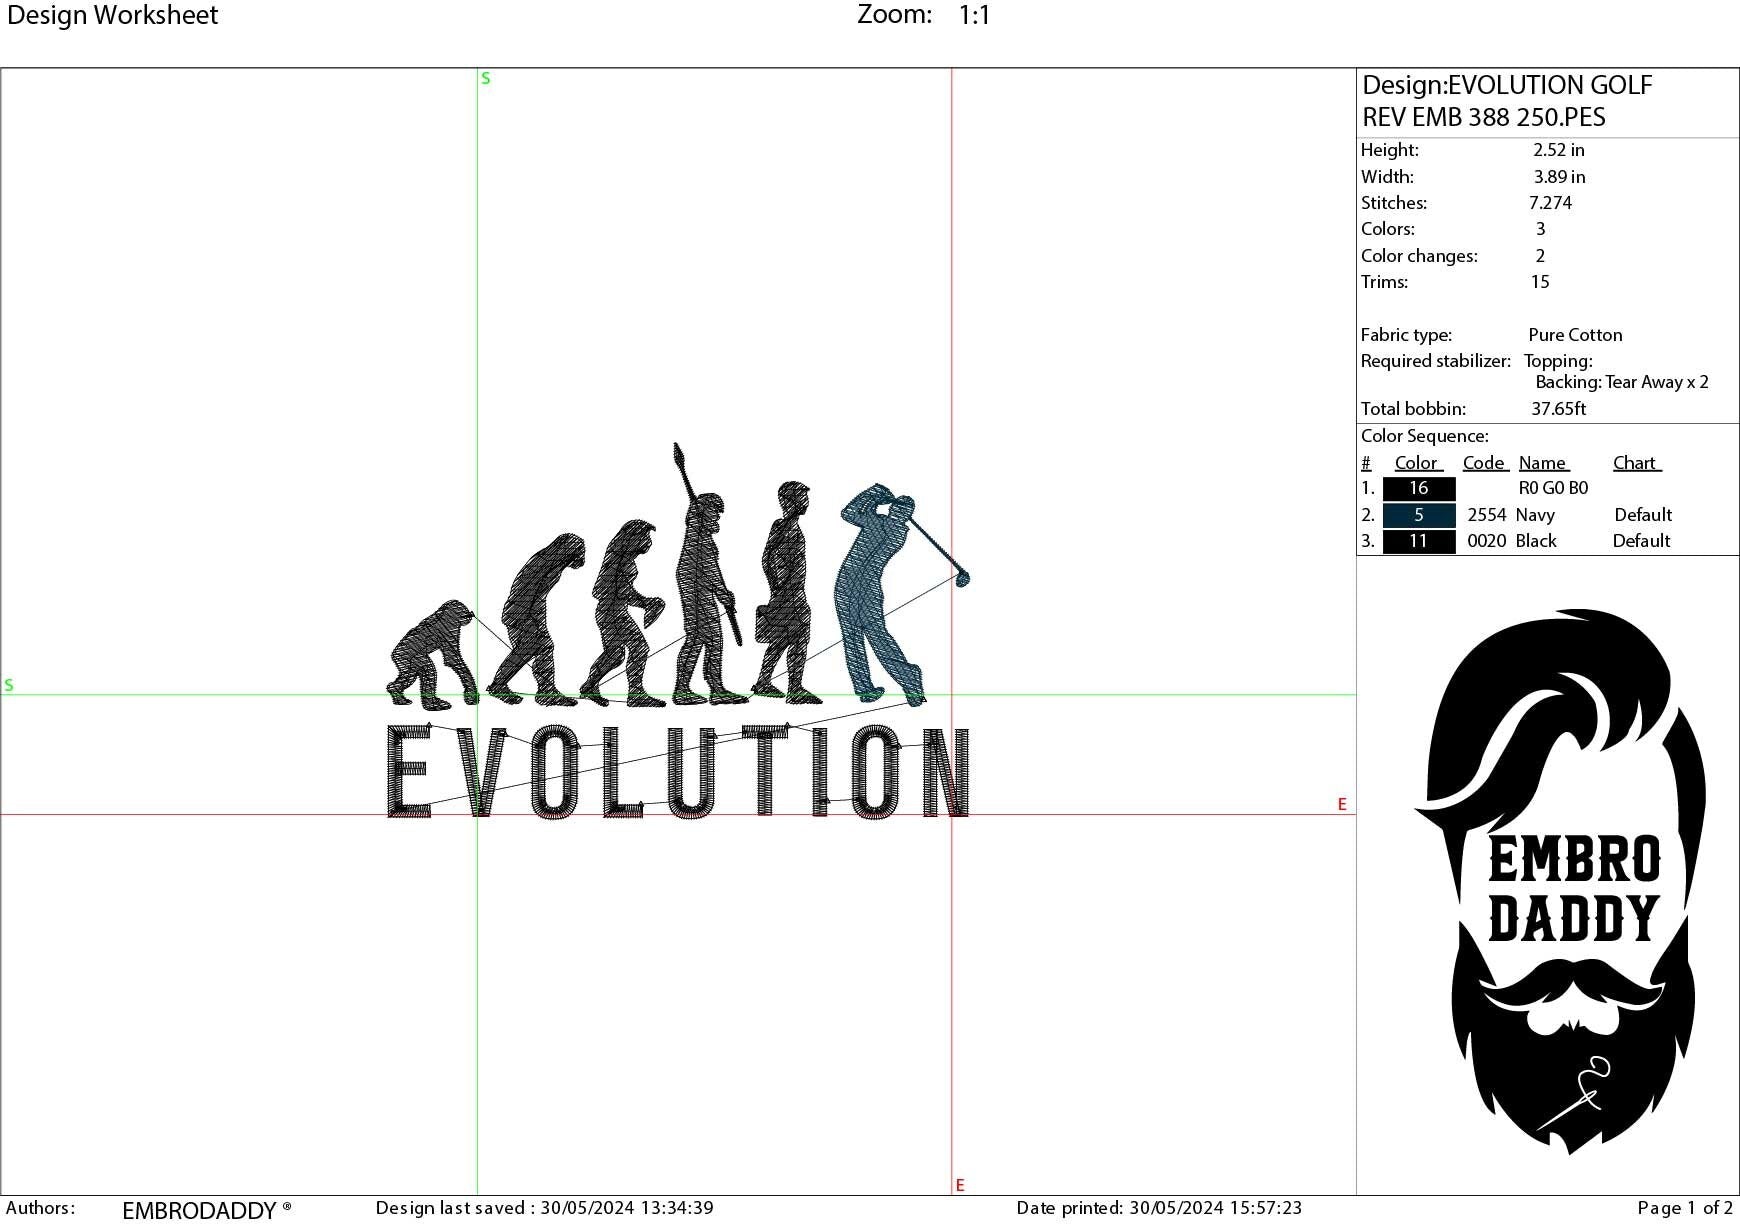Expand the Code column listing
The height and width of the screenshot is (1225, 1740).
tap(1484, 462)
